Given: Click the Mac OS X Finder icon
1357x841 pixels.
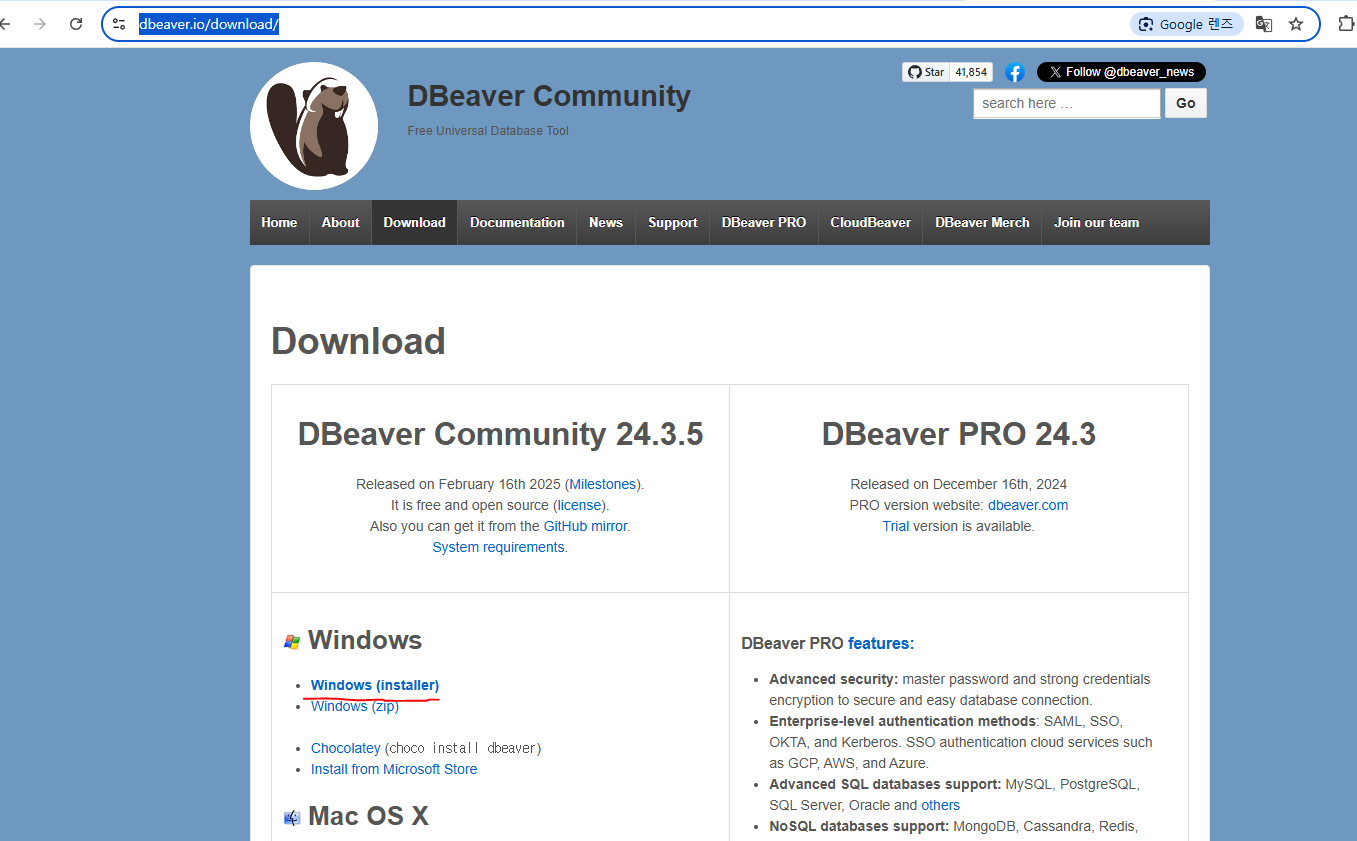Looking at the screenshot, I should click(292, 818).
